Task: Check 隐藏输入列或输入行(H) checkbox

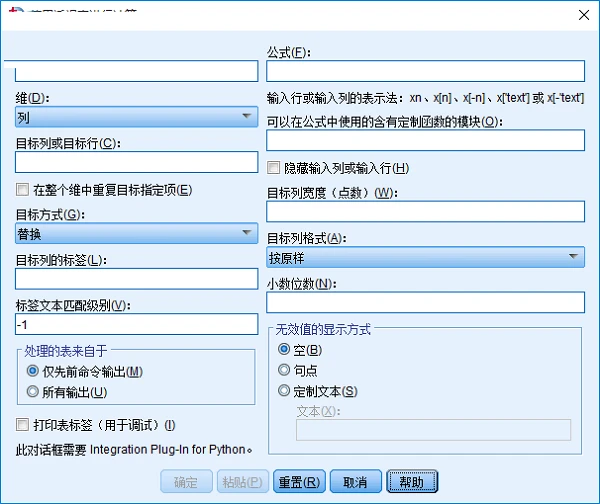Action: pos(273,168)
